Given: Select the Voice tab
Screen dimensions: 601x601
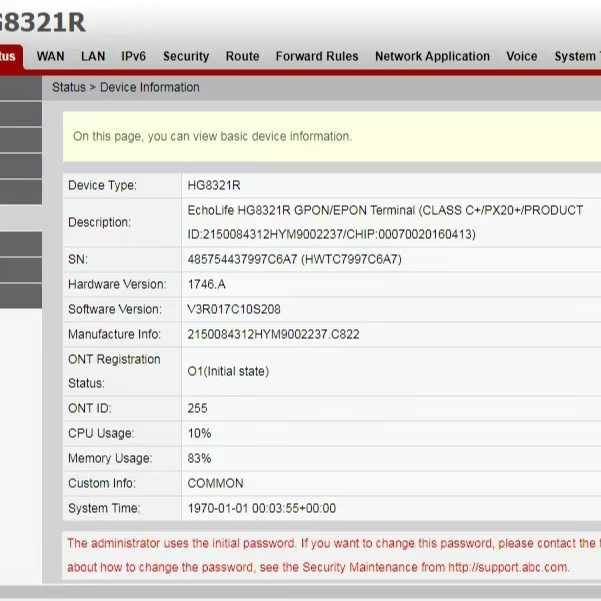Looking at the screenshot, I should coord(521,57).
